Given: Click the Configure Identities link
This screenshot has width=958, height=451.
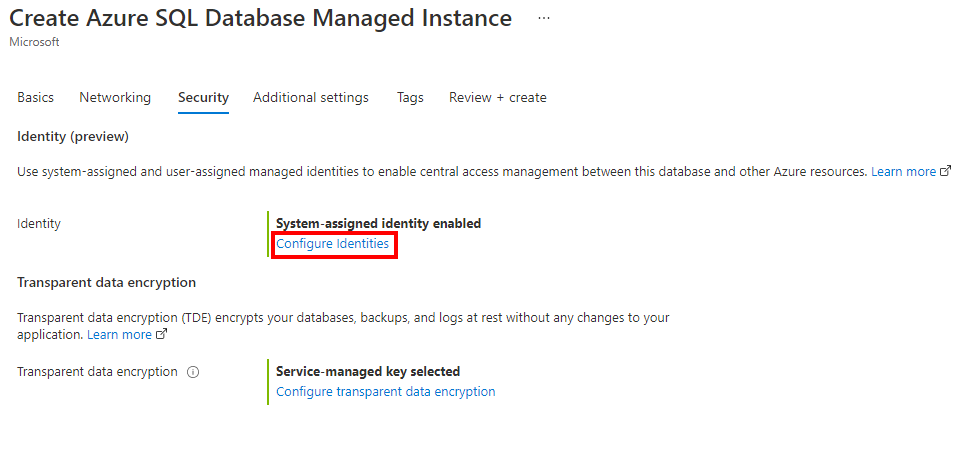Looking at the screenshot, I should pos(332,244).
